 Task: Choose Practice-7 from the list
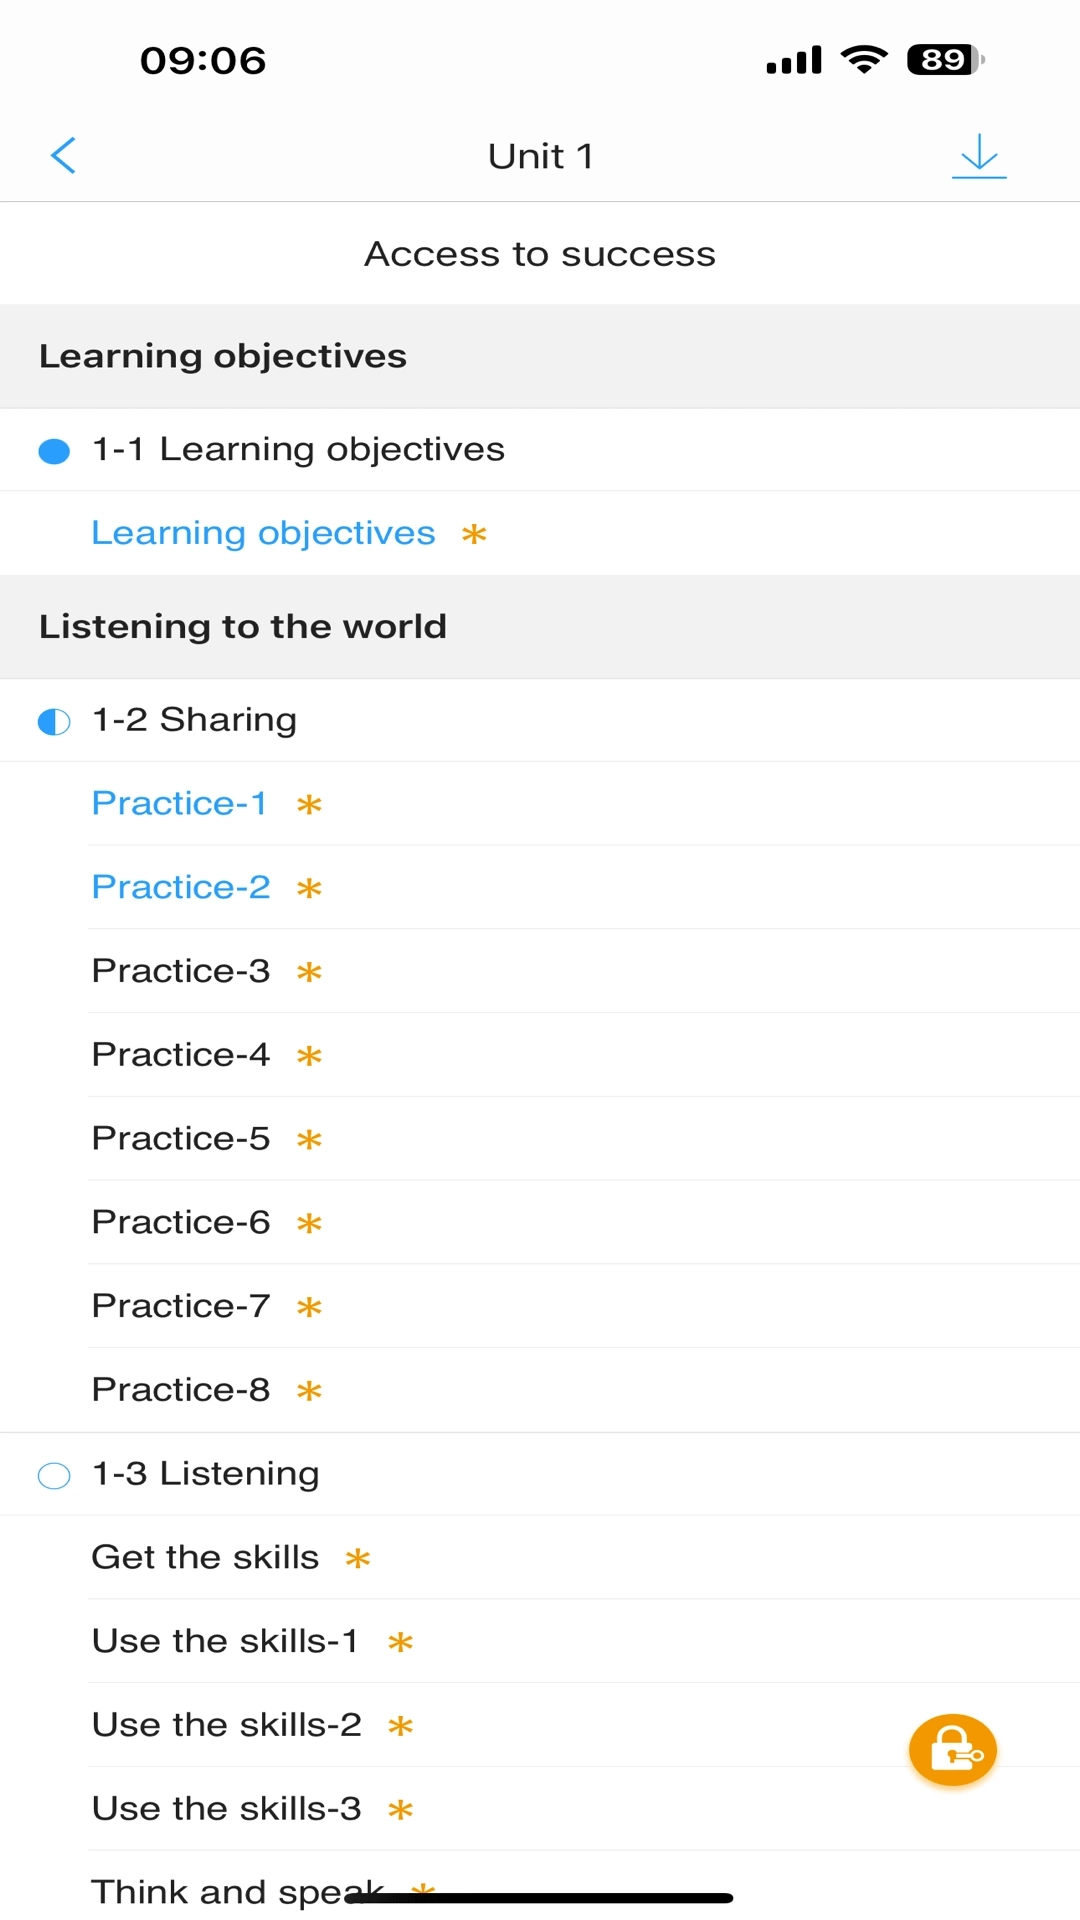pyautogui.click(x=181, y=1306)
